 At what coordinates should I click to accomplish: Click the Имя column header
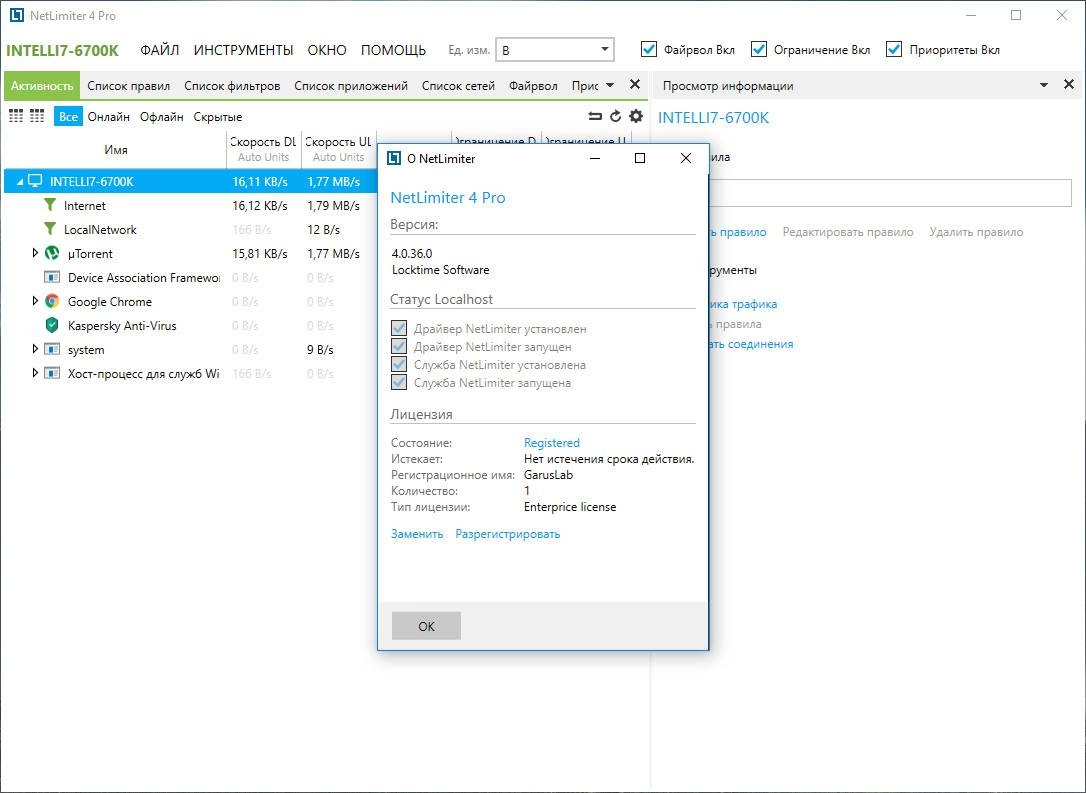click(x=116, y=150)
